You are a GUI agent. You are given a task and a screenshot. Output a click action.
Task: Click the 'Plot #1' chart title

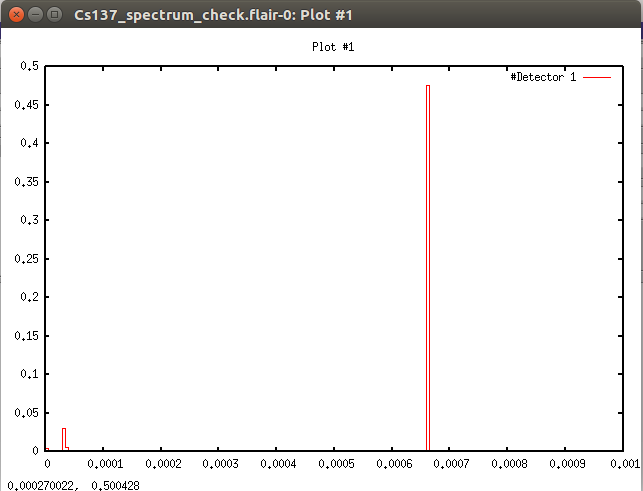[x=333, y=47]
